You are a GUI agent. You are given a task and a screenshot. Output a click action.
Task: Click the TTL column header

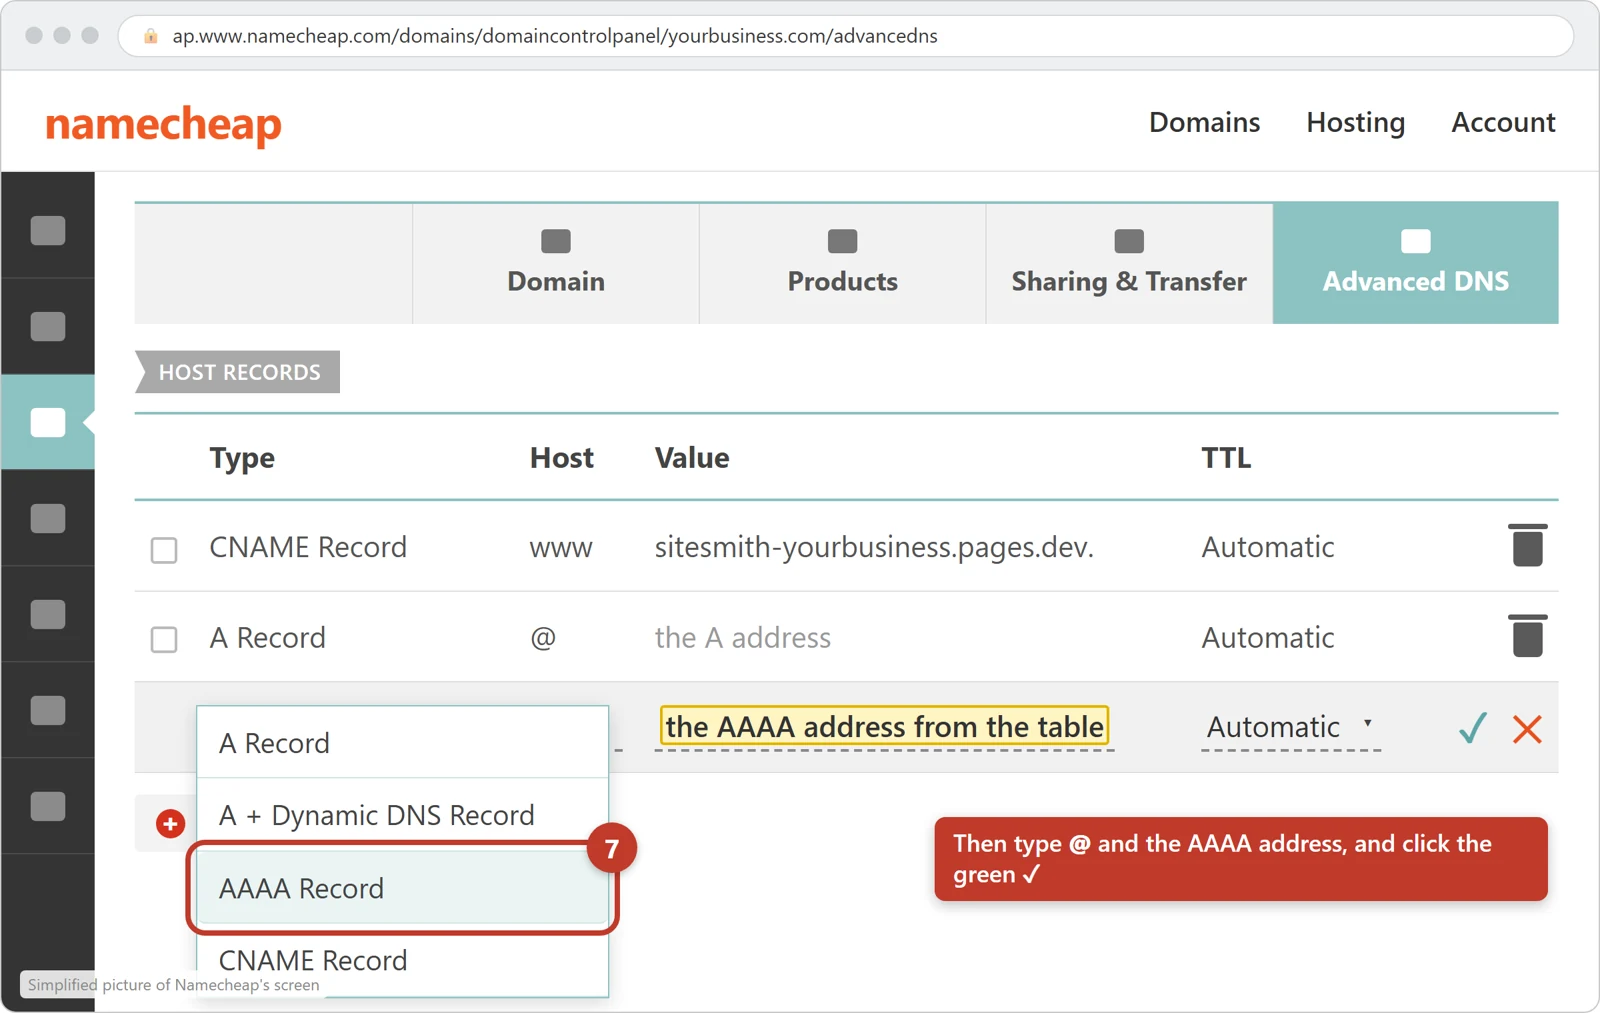pyautogui.click(x=1226, y=457)
